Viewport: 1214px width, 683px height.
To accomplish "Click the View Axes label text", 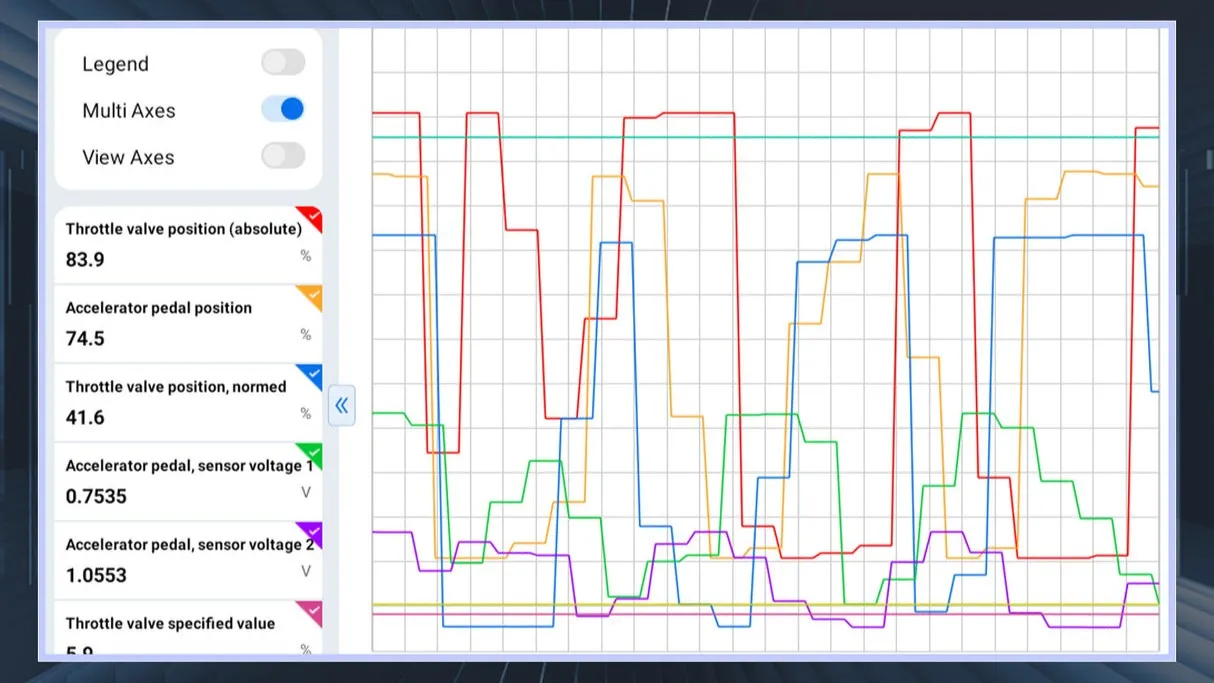I will click(128, 157).
